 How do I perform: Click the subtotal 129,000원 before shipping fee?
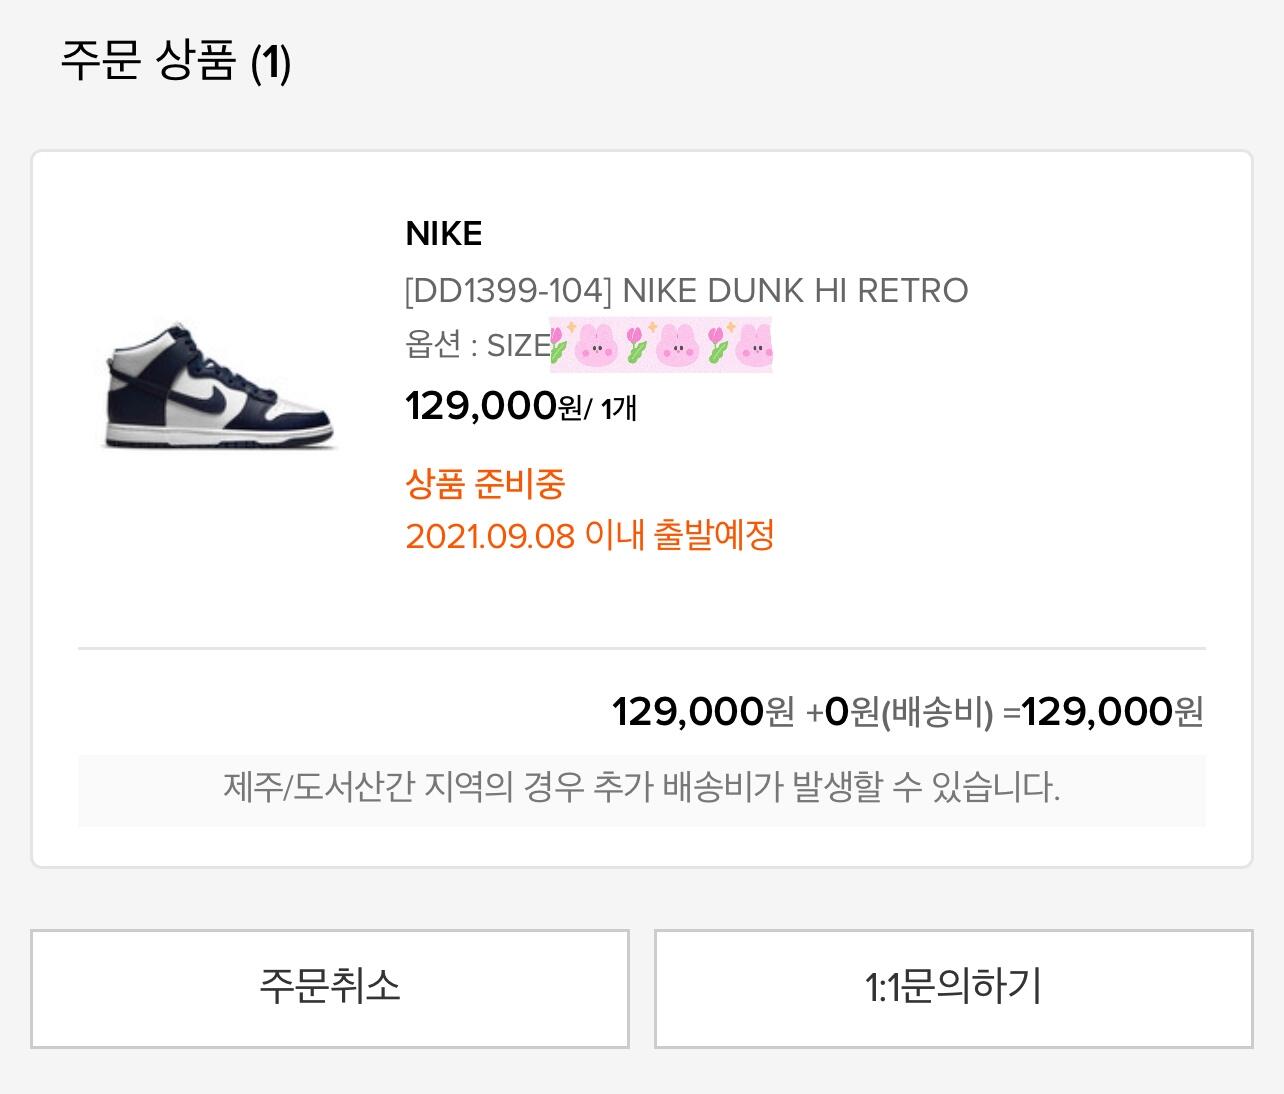point(702,712)
